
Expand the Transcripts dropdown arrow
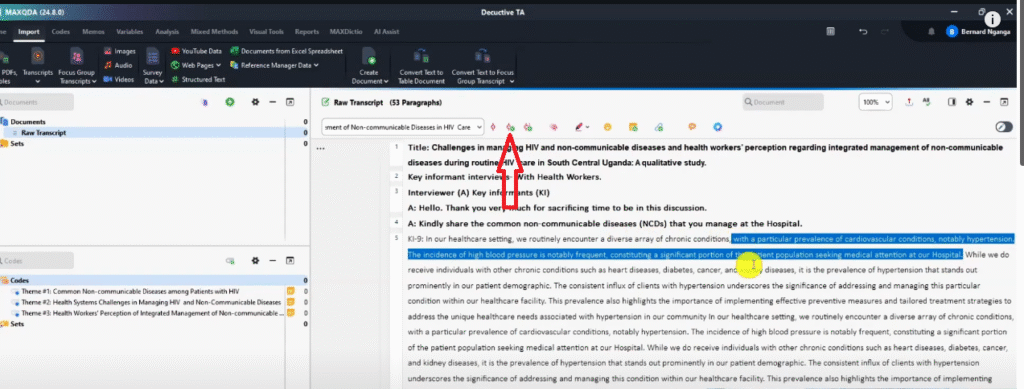[x=37, y=82]
